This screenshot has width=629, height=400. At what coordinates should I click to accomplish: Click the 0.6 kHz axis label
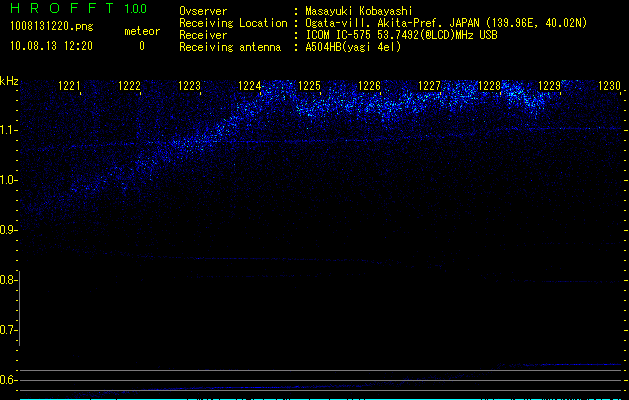pyautogui.click(x=8, y=380)
